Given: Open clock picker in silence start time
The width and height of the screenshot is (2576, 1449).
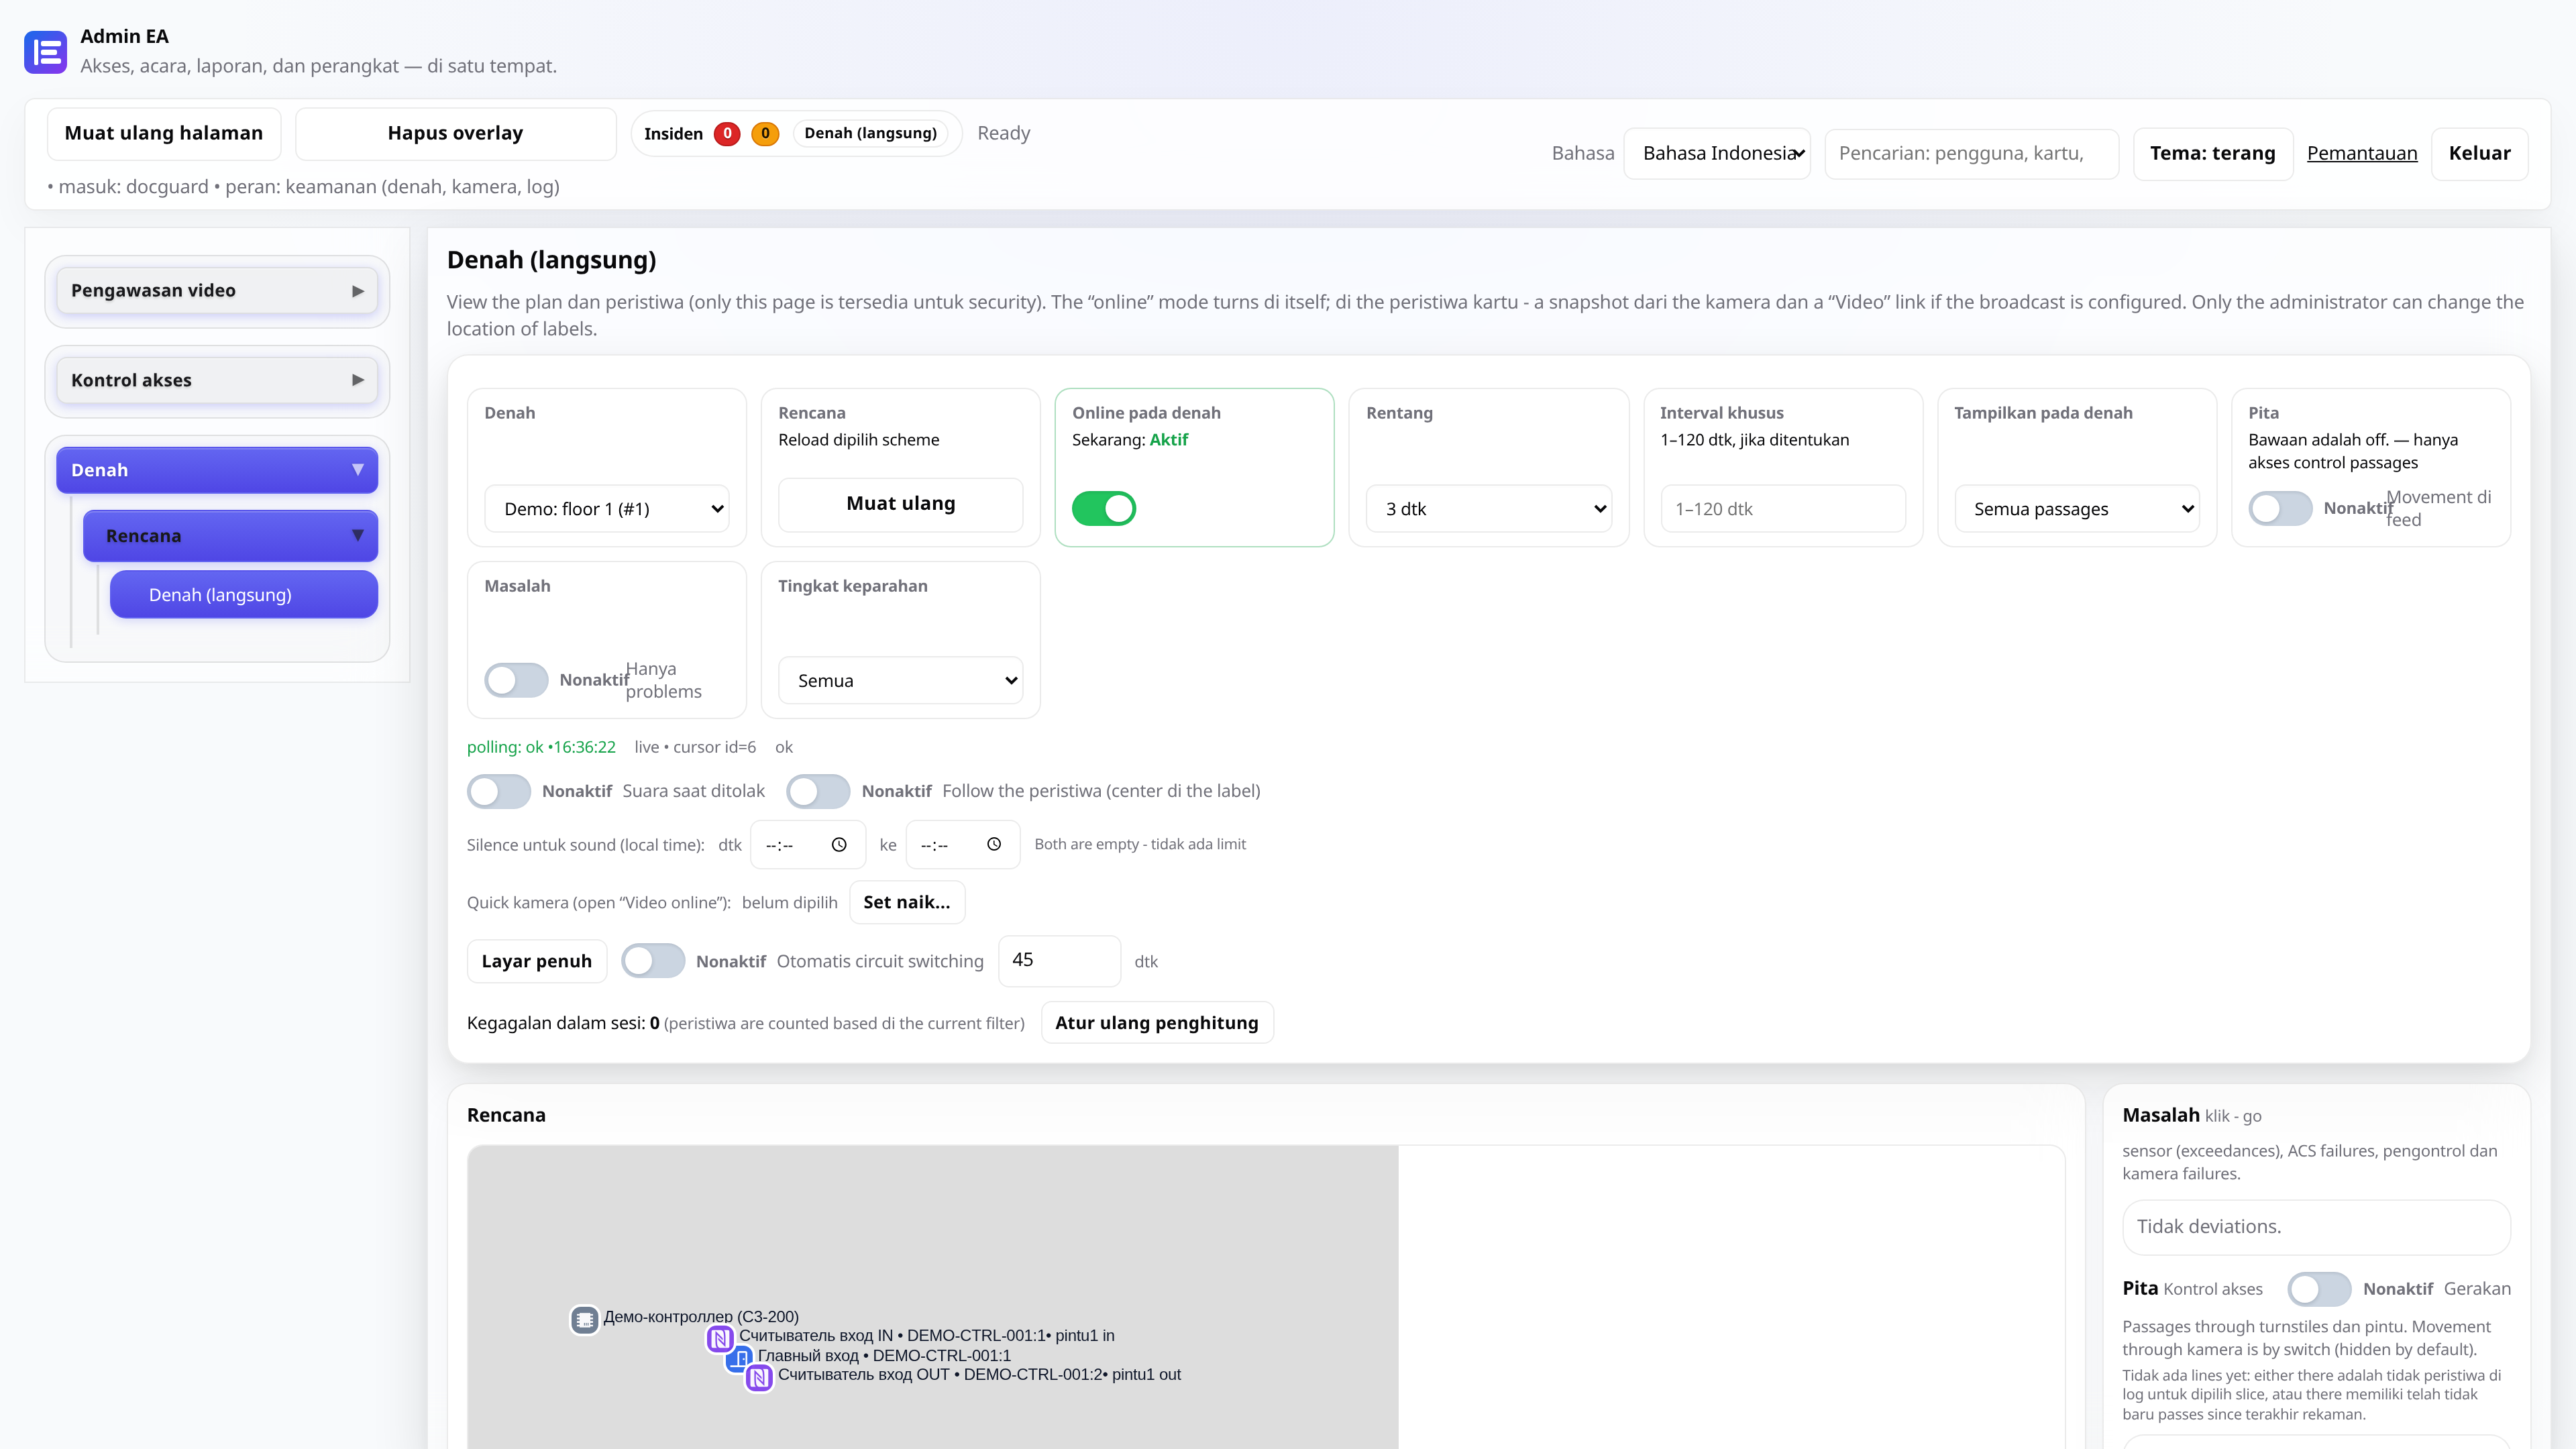Looking at the screenshot, I should (x=839, y=845).
